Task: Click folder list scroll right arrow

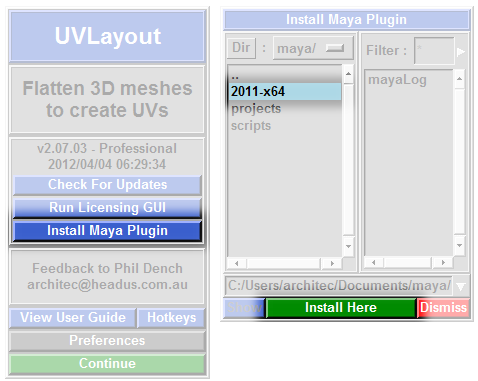Action: (332, 263)
